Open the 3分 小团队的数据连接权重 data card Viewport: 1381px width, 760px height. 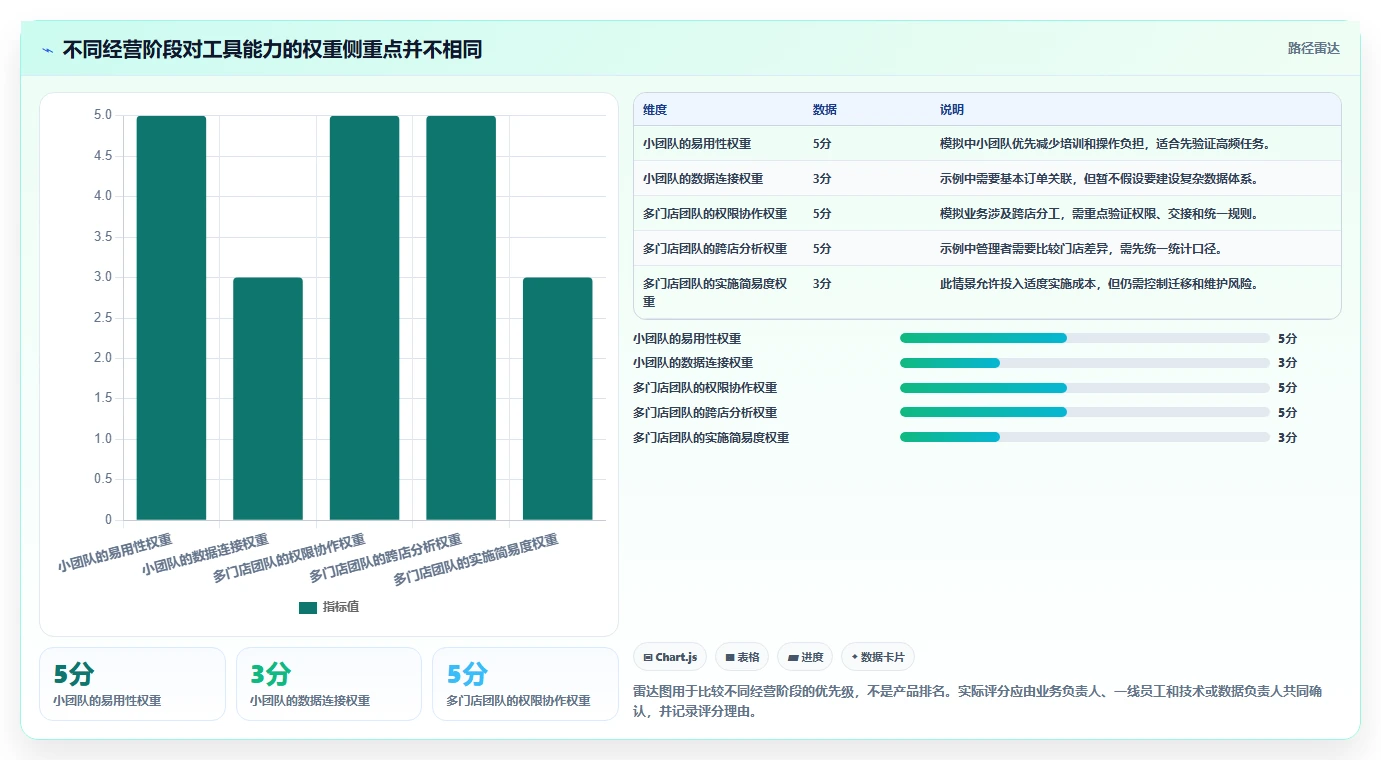click(x=329, y=684)
